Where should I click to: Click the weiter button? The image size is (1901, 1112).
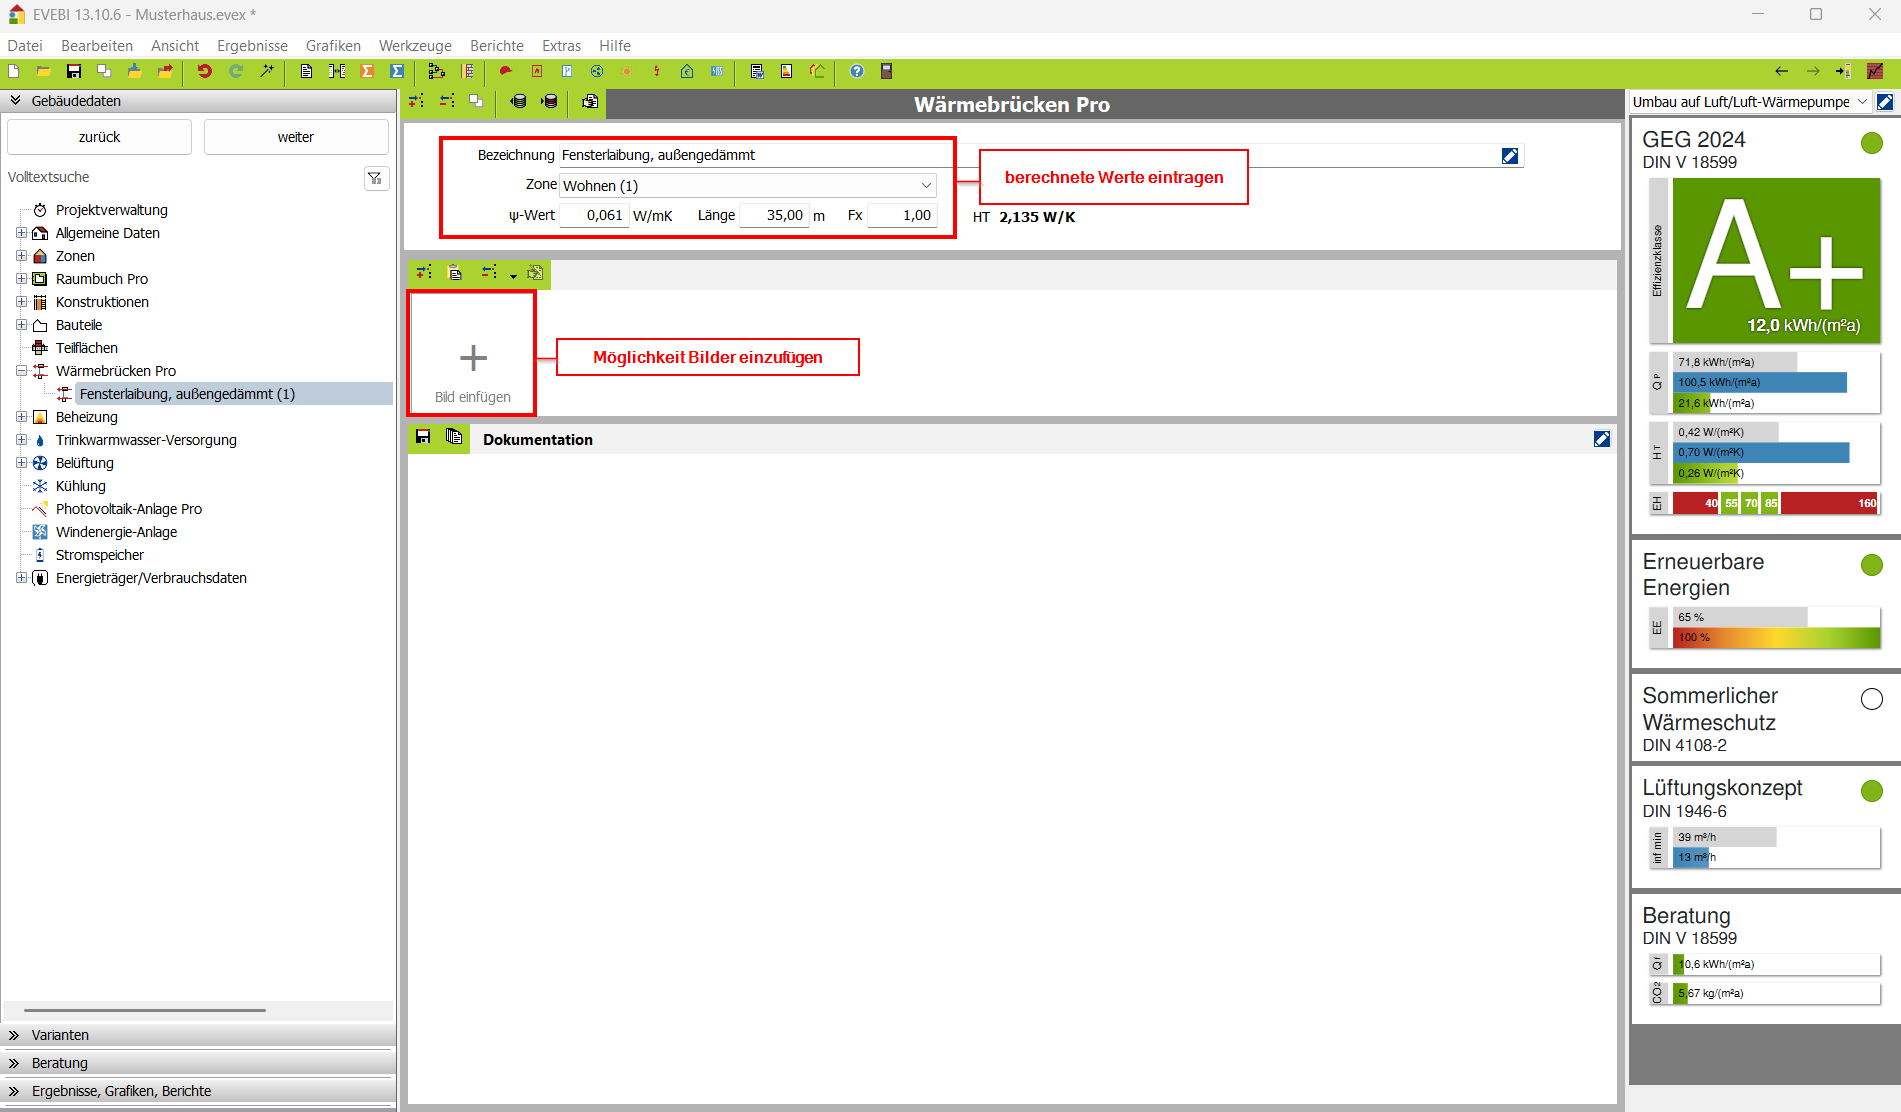point(296,137)
